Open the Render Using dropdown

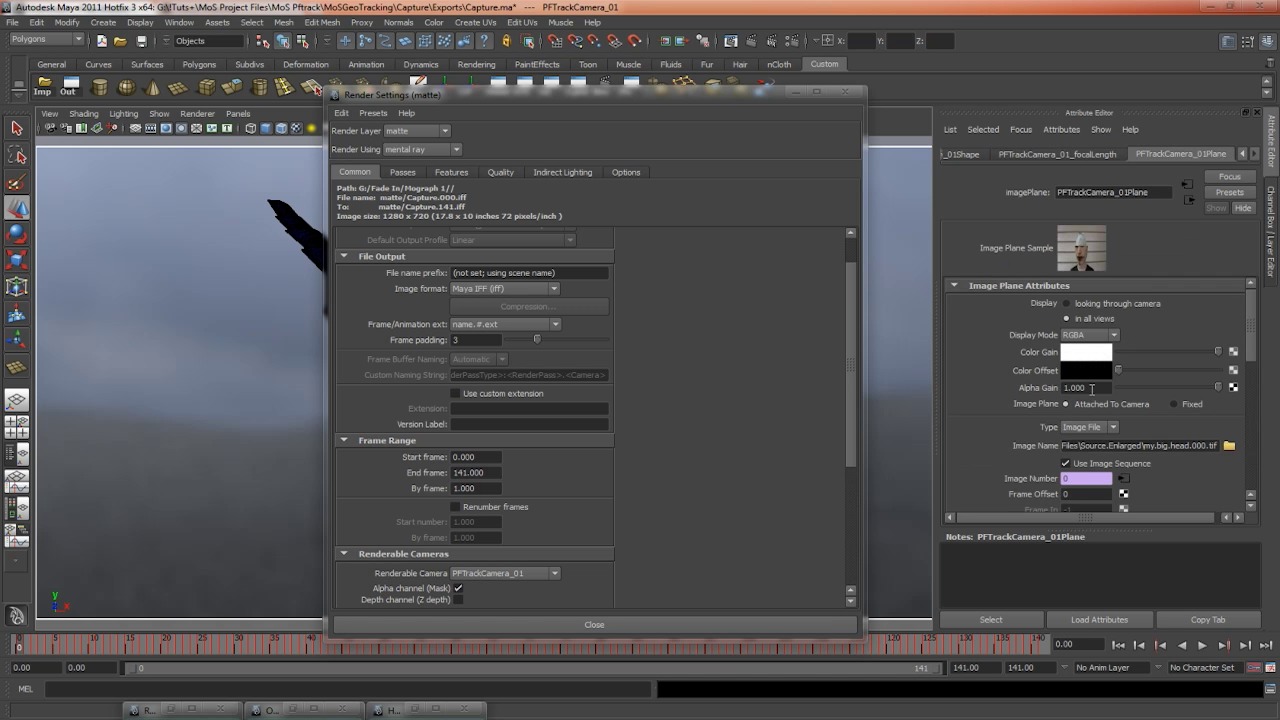pos(422,150)
